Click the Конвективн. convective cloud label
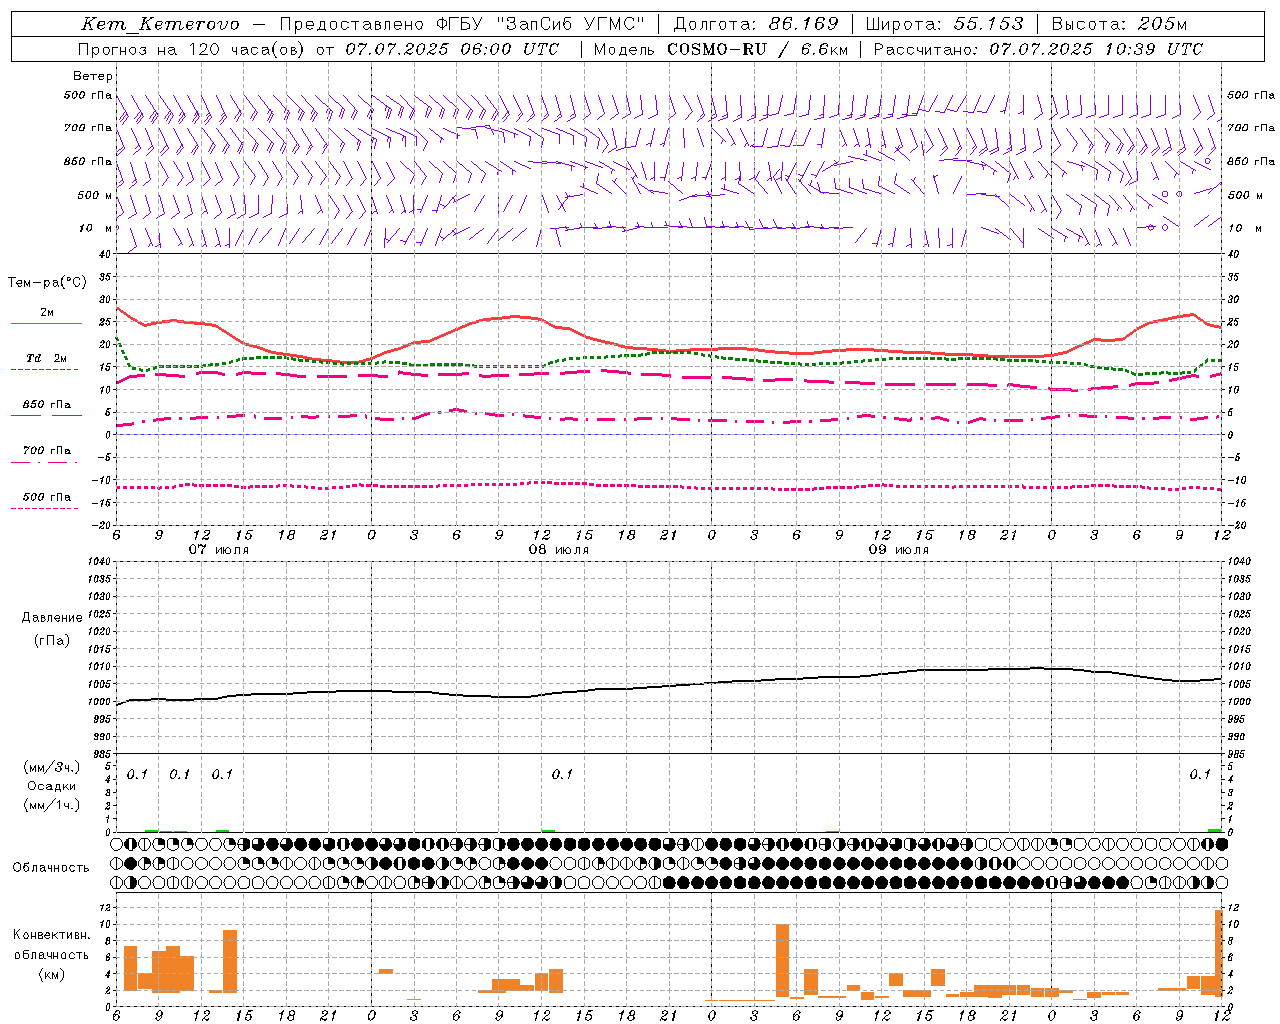1280x1024 pixels. (x=52, y=935)
